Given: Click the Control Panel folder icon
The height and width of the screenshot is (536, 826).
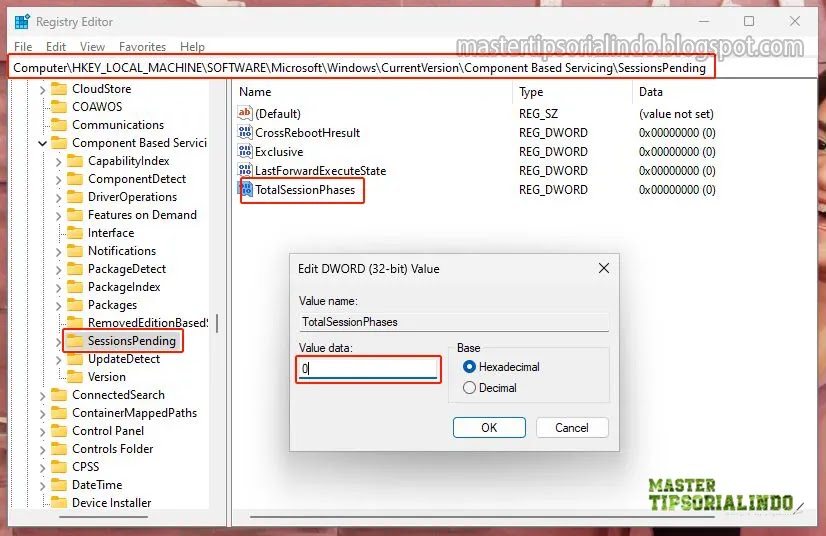Looking at the screenshot, I should coord(59,431).
